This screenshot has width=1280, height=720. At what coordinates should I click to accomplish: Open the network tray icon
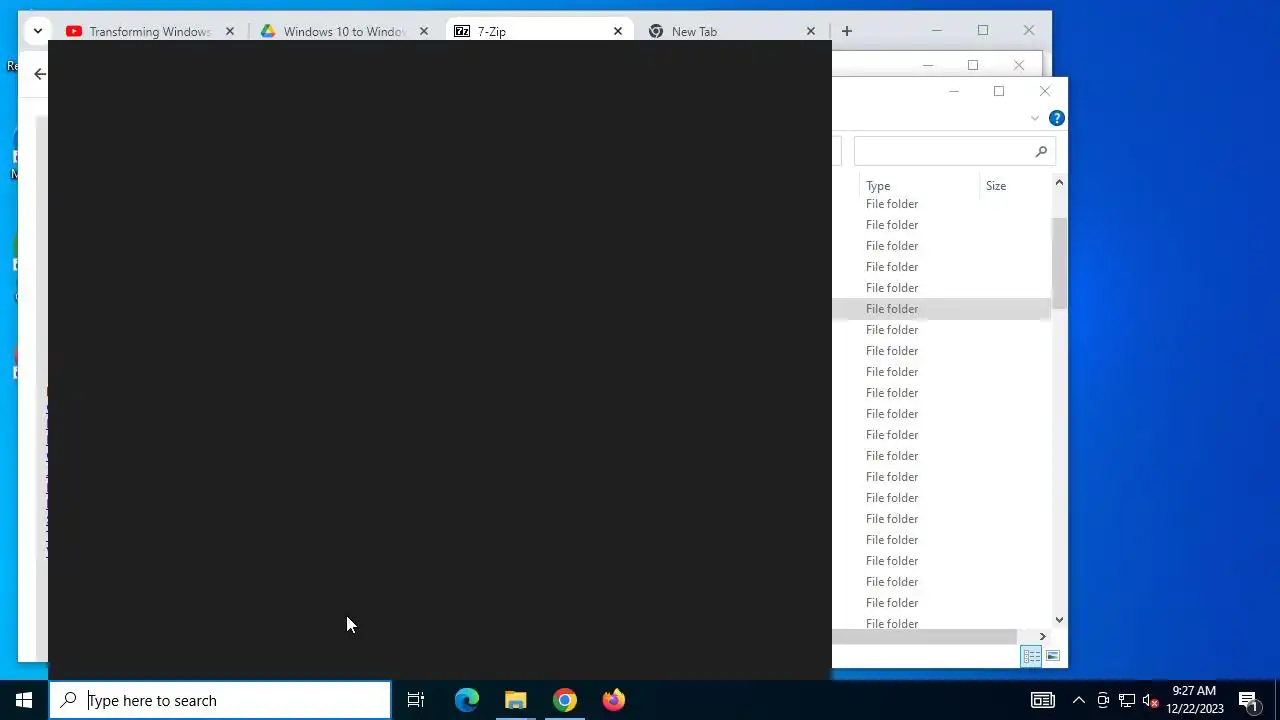[x=1127, y=700]
